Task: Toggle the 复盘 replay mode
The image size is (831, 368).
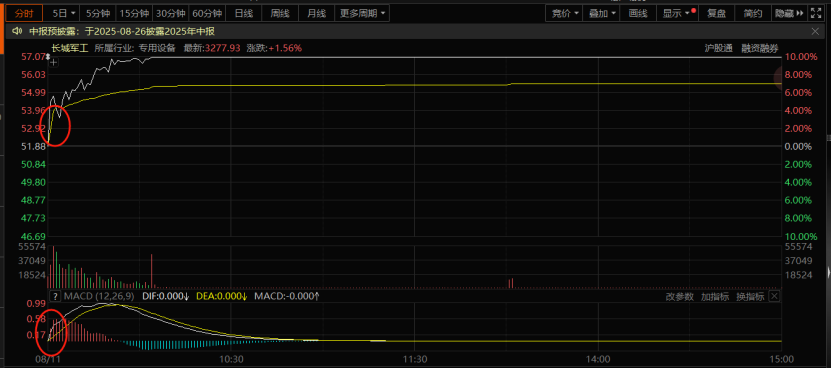Action: tap(716, 13)
